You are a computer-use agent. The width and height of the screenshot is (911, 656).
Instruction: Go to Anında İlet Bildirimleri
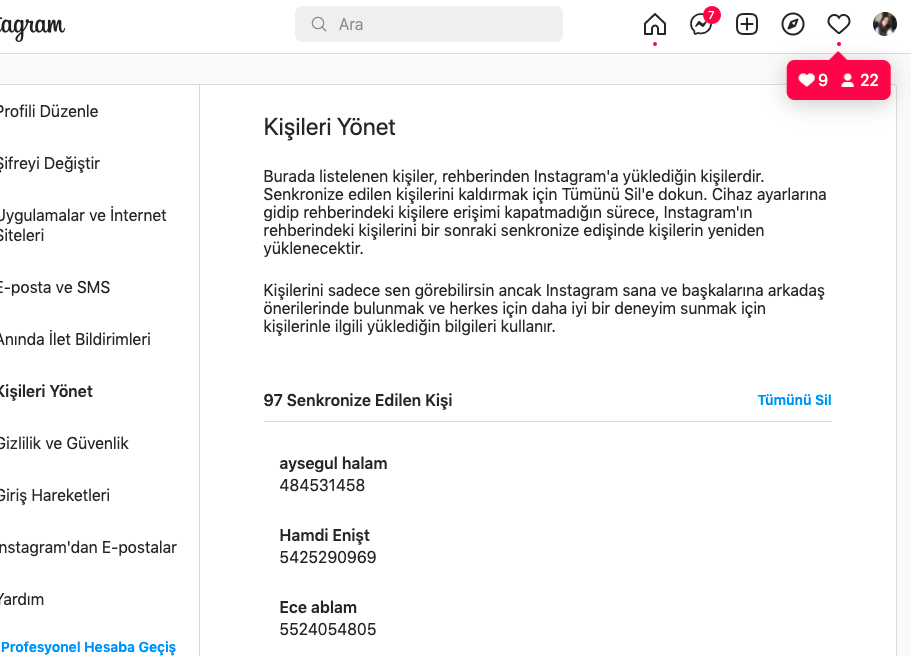click(x=75, y=339)
